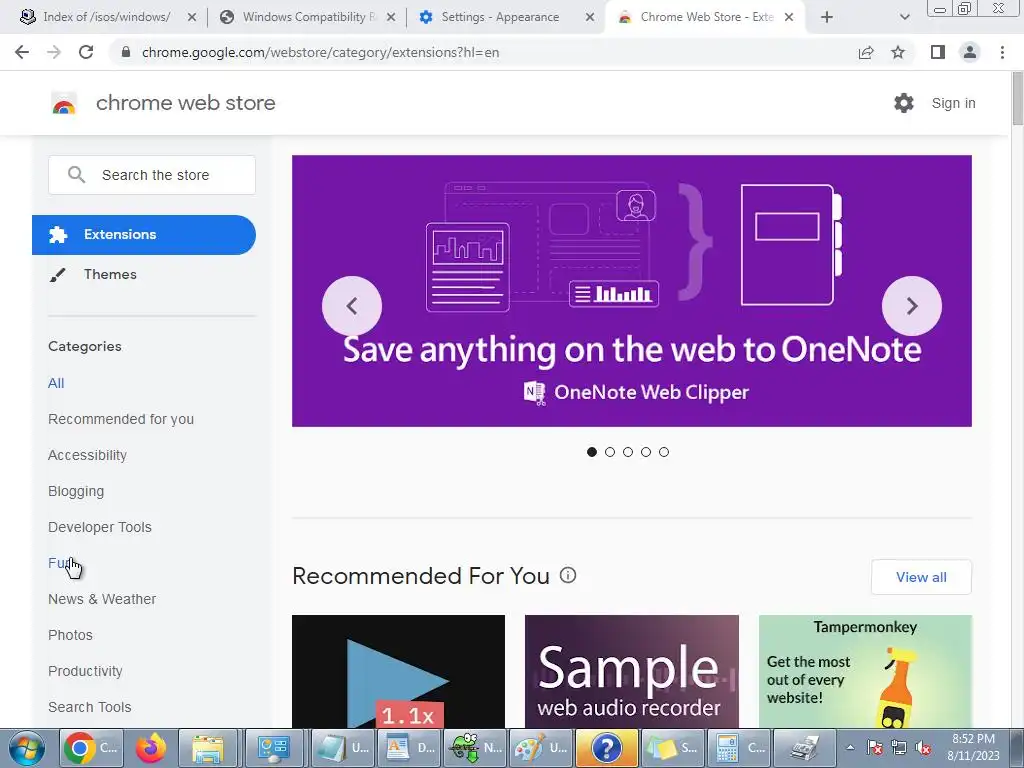The height and width of the screenshot is (768, 1024).
Task: Open the Paint taskbar item
Action: click(541, 748)
